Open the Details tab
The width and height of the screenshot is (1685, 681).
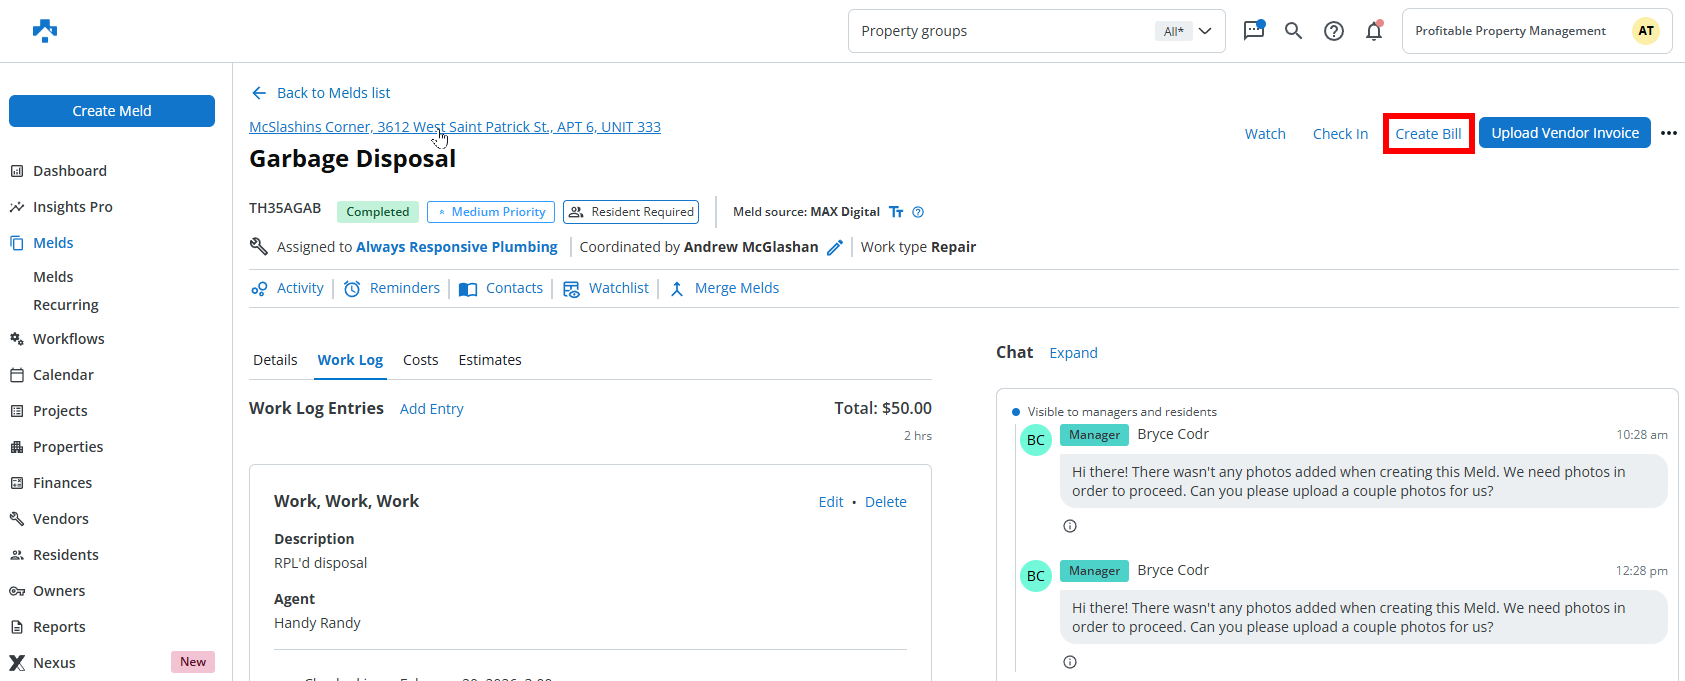click(x=275, y=360)
